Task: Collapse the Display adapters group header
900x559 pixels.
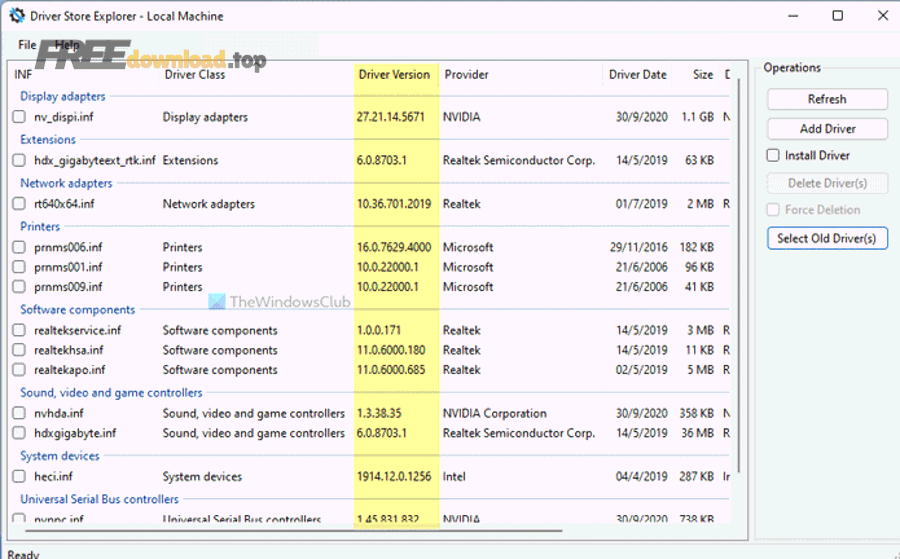Action: click(x=63, y=96)
